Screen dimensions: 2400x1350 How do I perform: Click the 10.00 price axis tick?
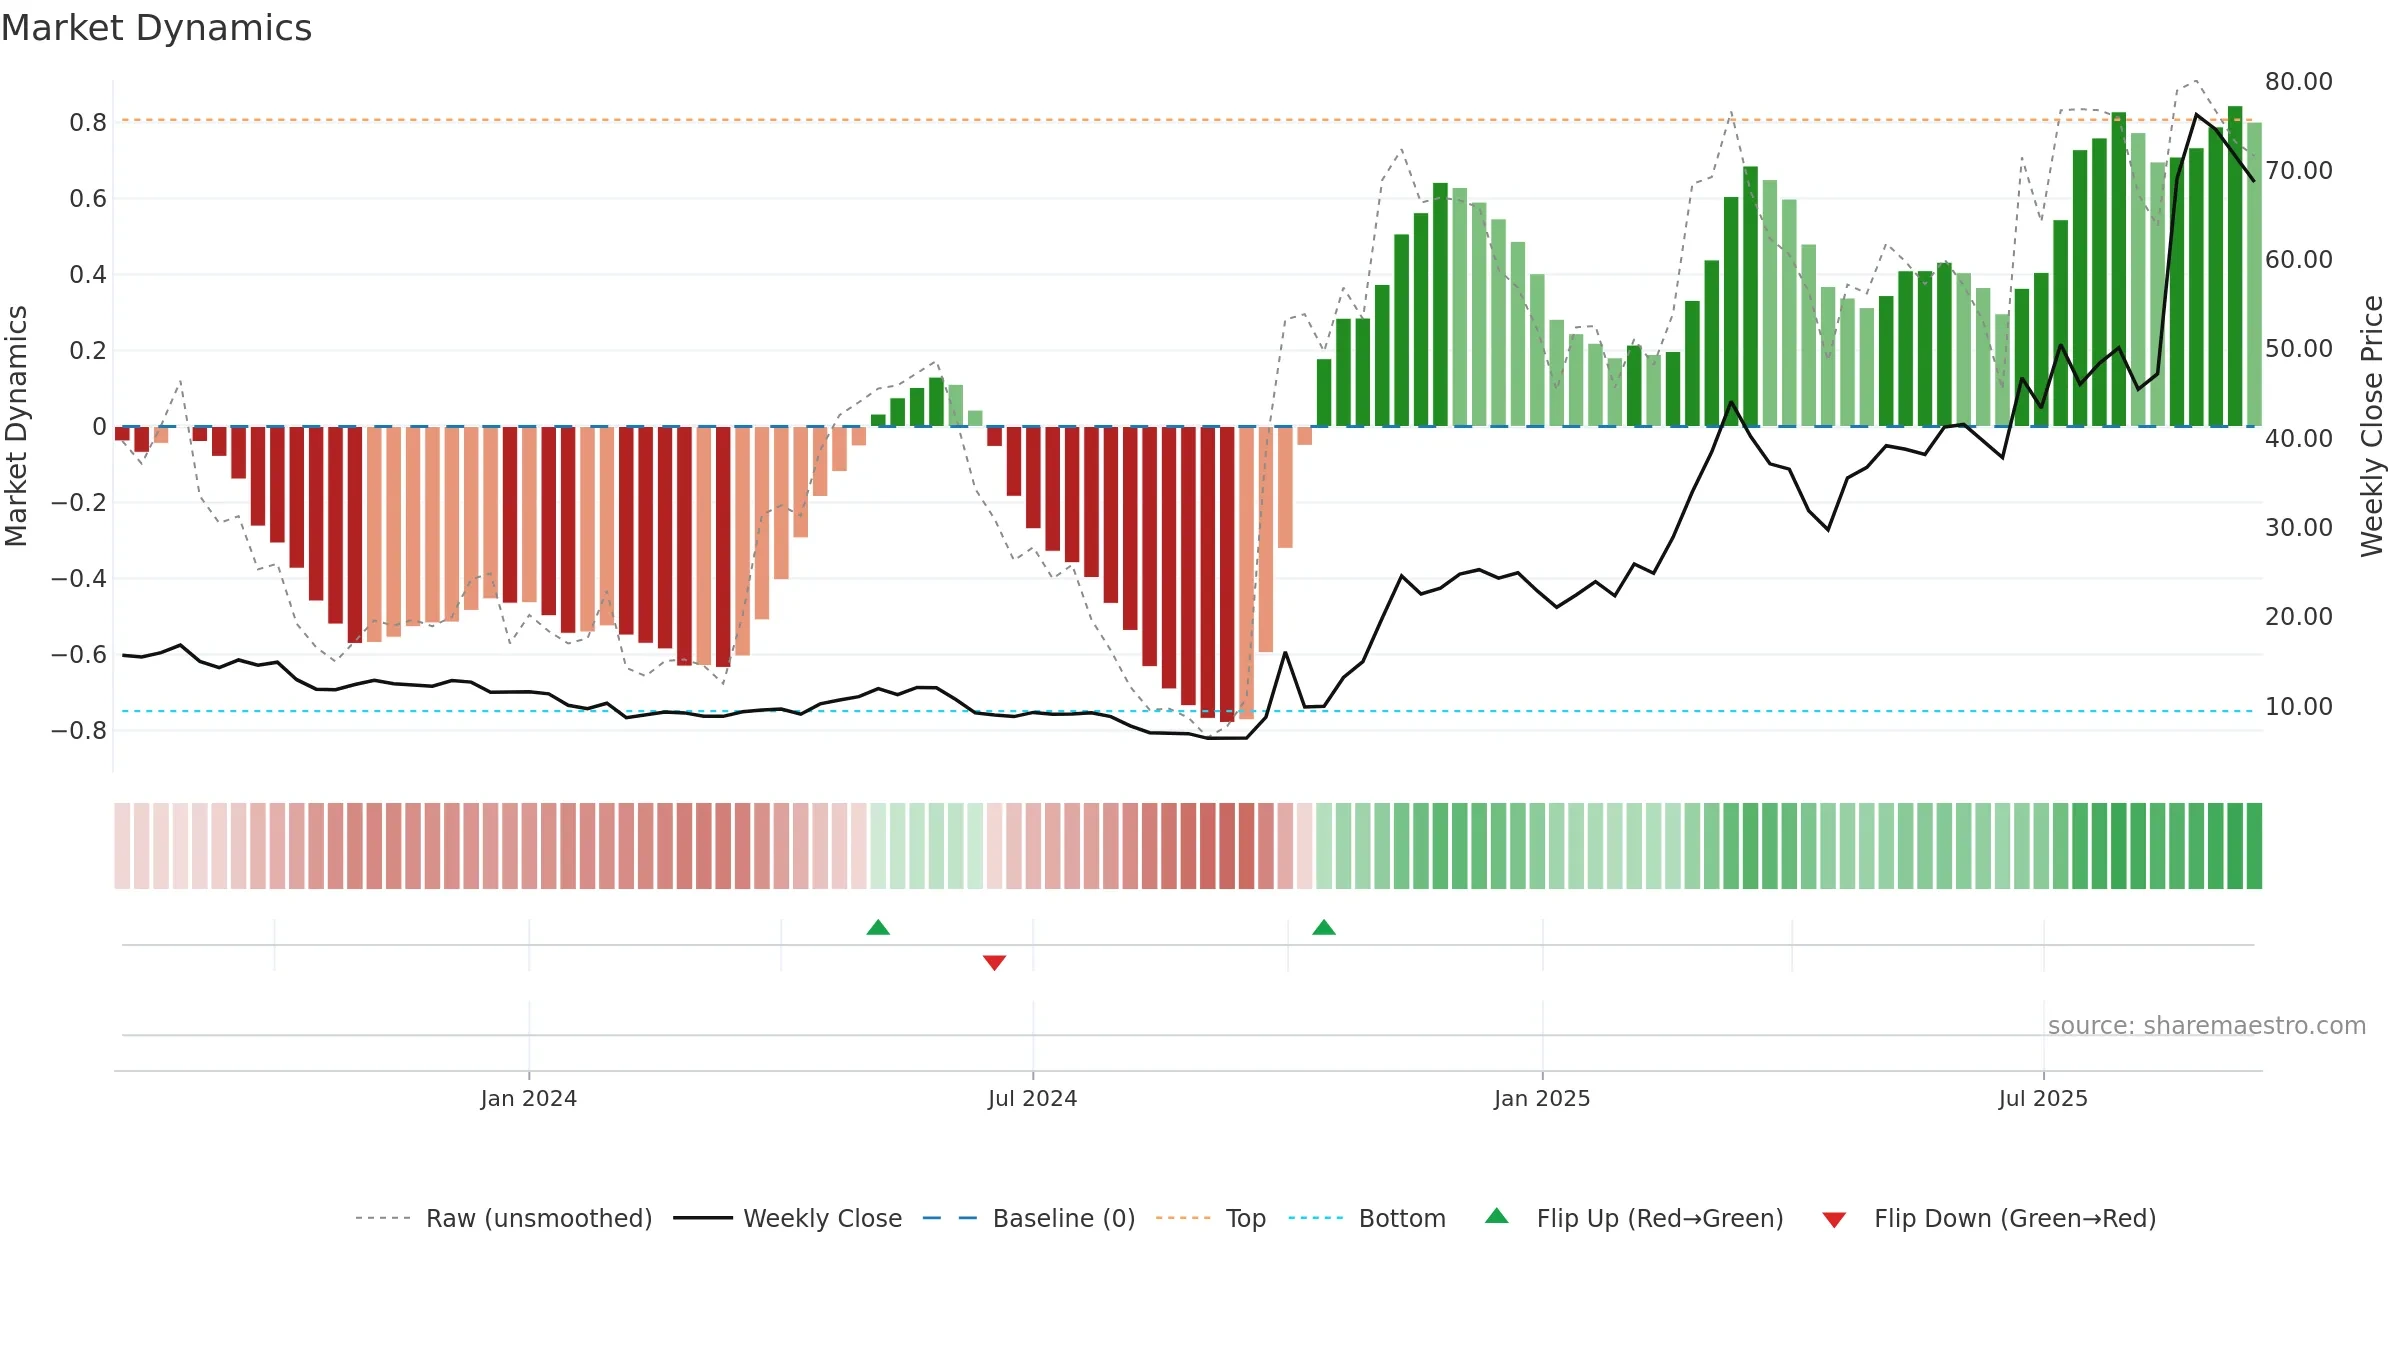(x=2298, y=707)
